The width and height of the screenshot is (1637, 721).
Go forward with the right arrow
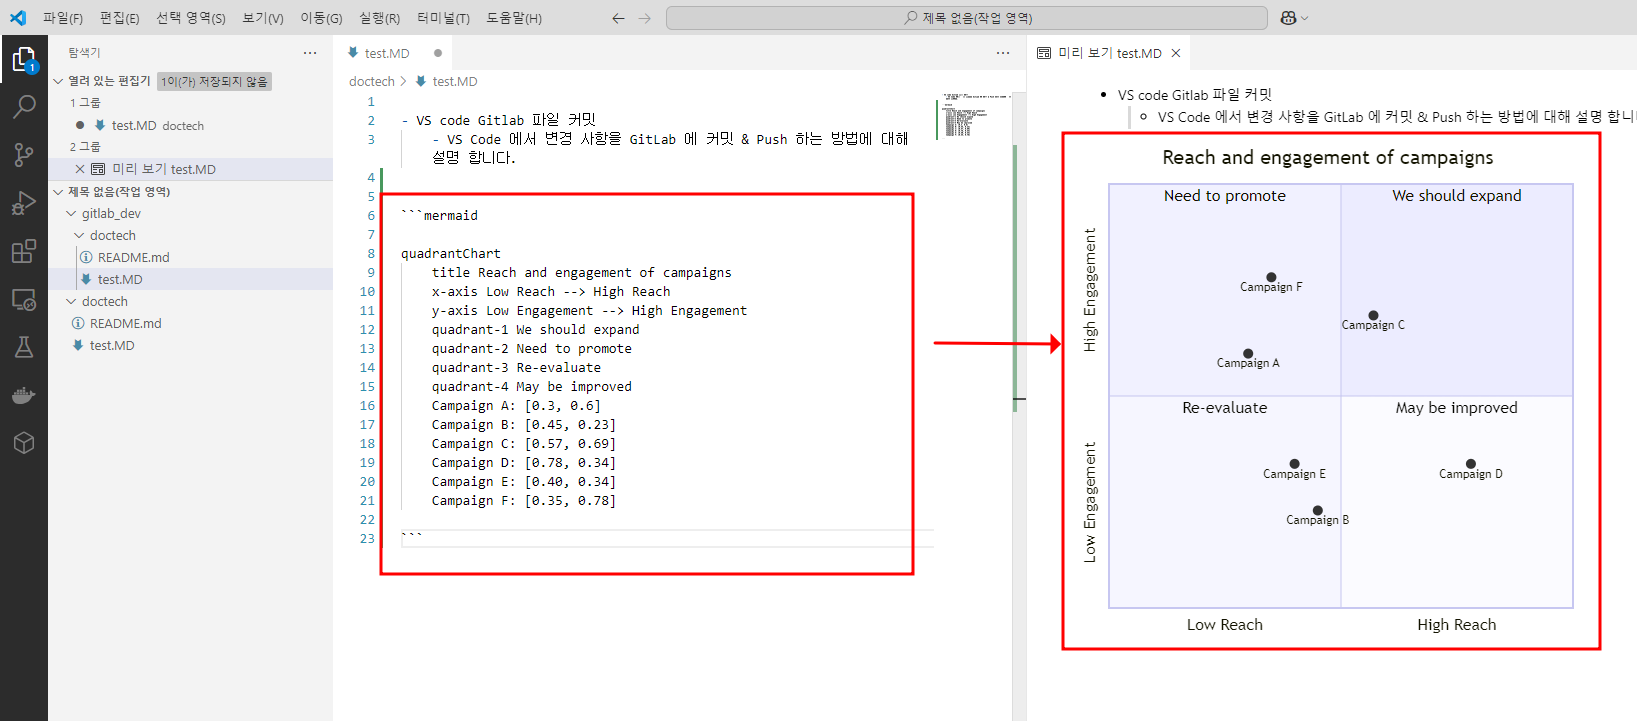(645, 18)
